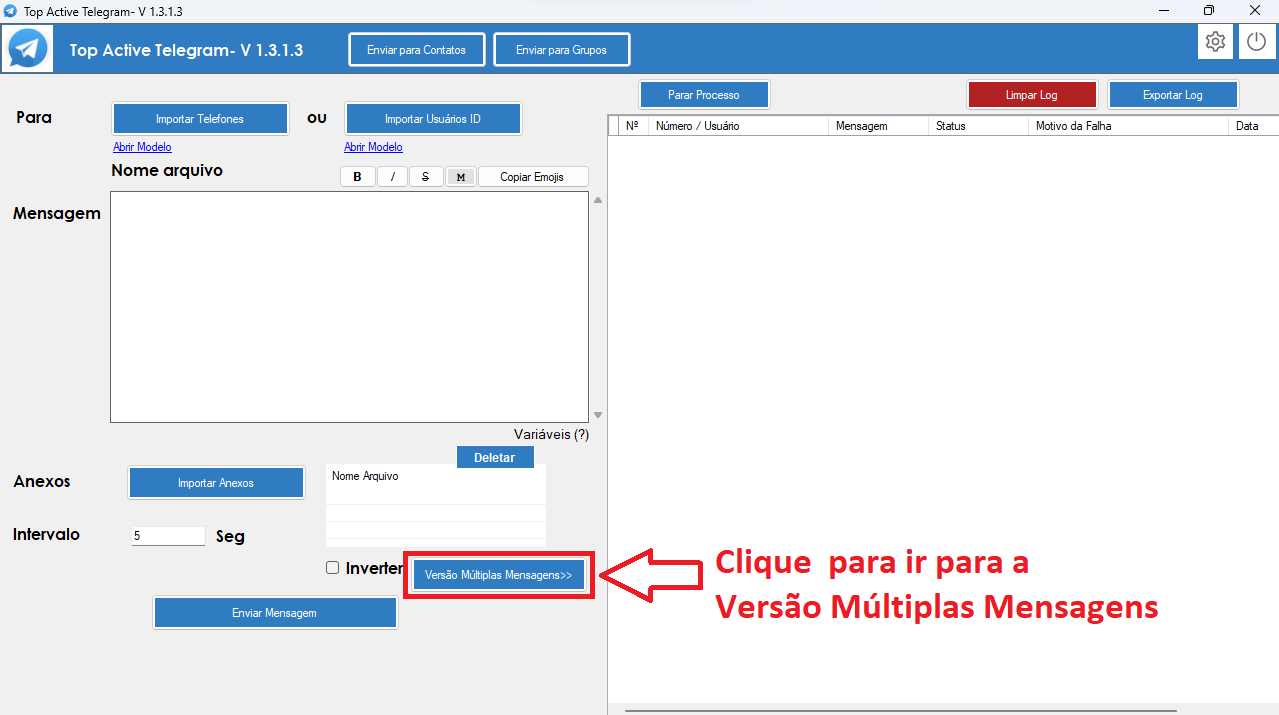Click inside the Mensagem text area
This screenshot has width=1279, height=715.
pyautogui.click(x=349, y=307)
